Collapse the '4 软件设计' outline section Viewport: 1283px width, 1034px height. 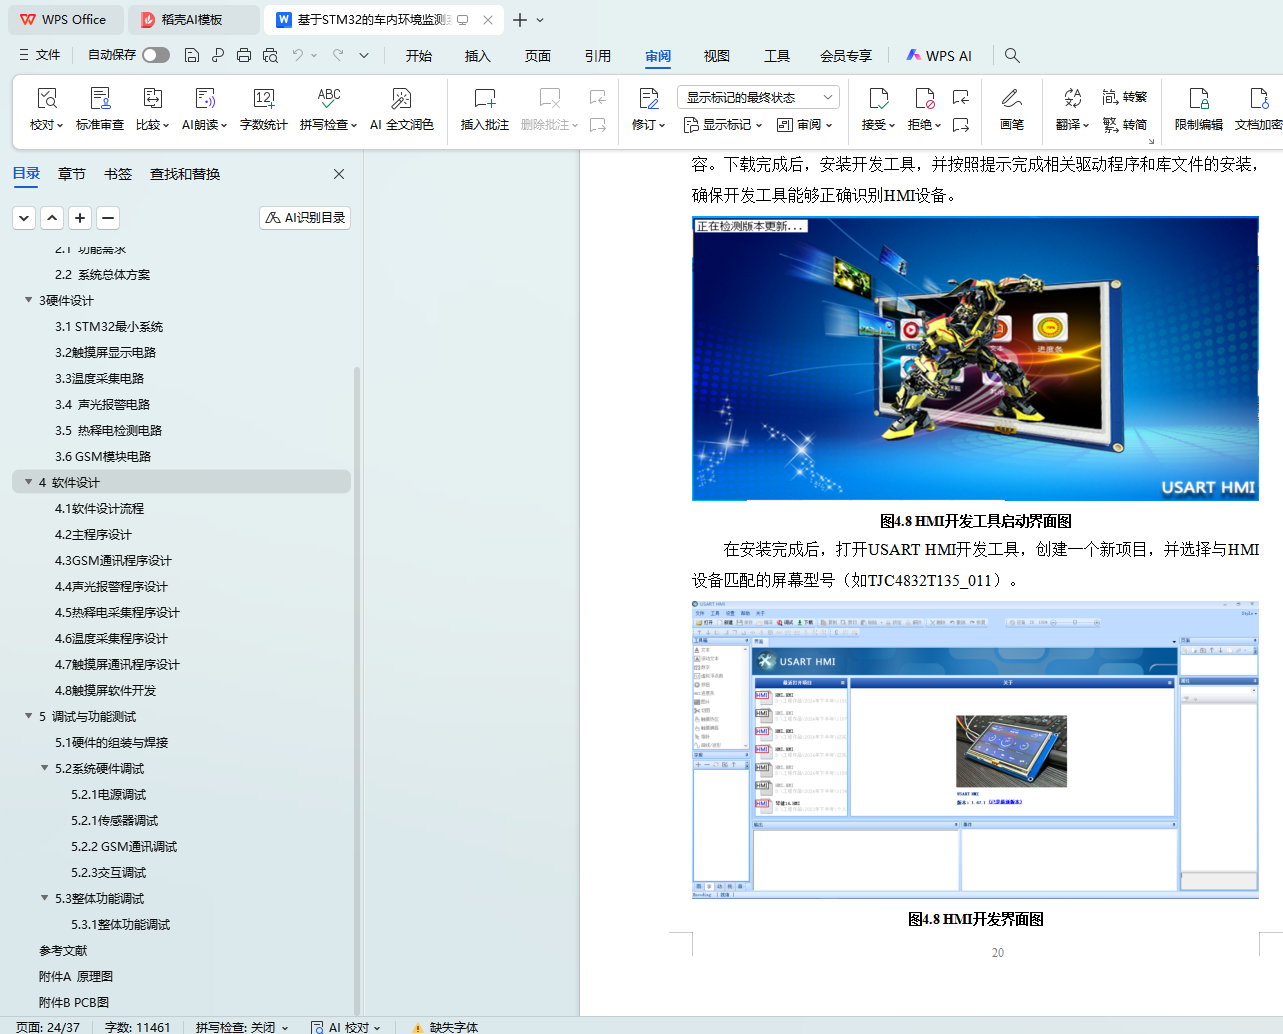tap(28, 482)
